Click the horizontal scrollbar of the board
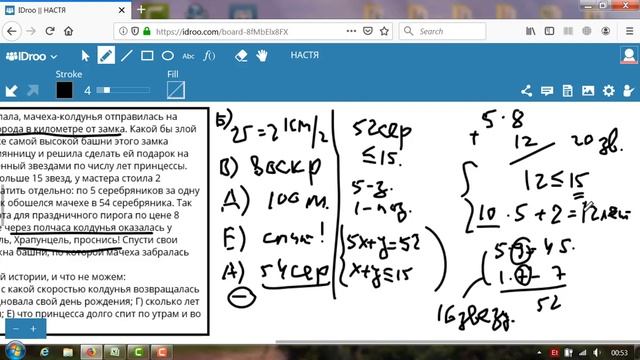Viewport: 640px width, 360px height. click(x=458, y=342)
